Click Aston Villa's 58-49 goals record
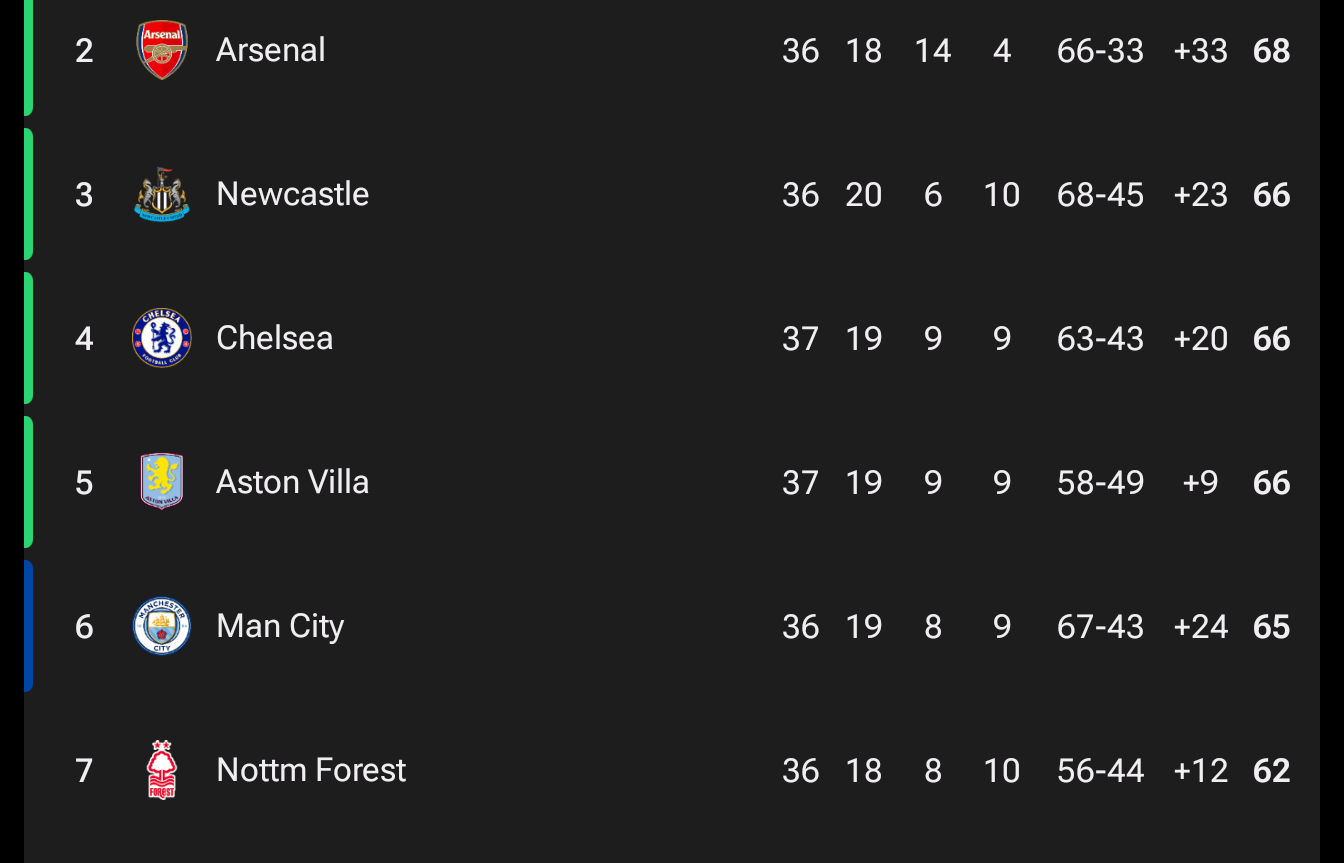The height and width of the screenshot is (863, 1344). pos(1100,483)
